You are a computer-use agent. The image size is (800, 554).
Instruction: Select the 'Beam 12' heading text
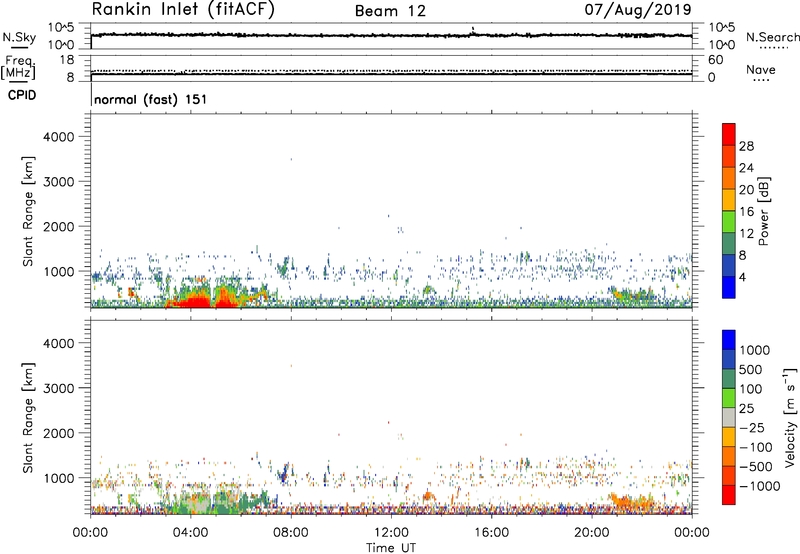390,11
